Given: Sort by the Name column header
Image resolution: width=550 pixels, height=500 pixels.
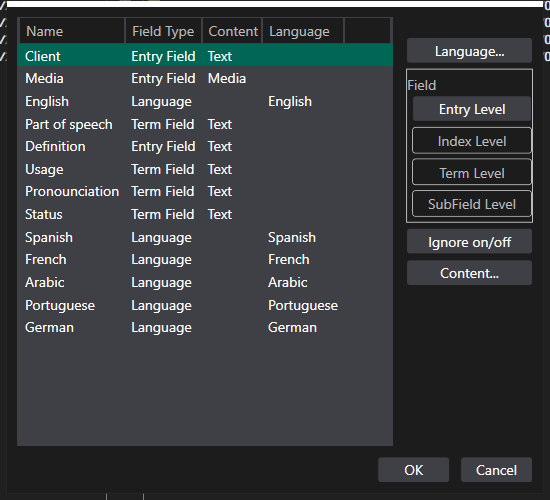Looking at the screenshot, I should point(72,31).
